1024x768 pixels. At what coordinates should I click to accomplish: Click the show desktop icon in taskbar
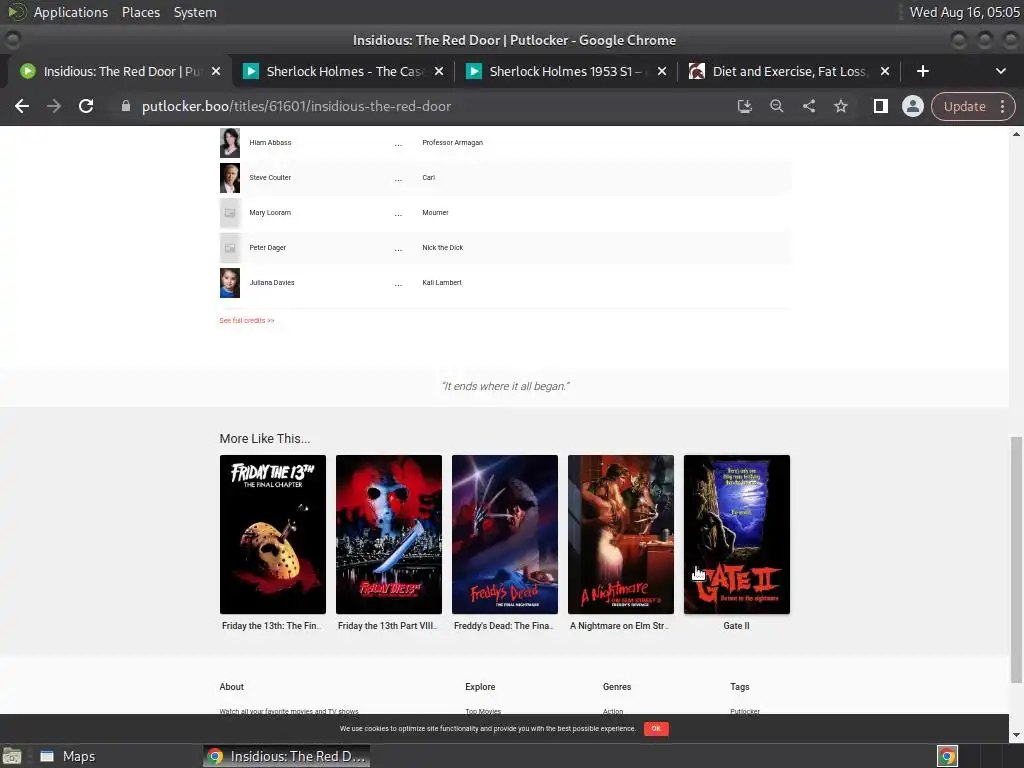[x=12, y=756]
